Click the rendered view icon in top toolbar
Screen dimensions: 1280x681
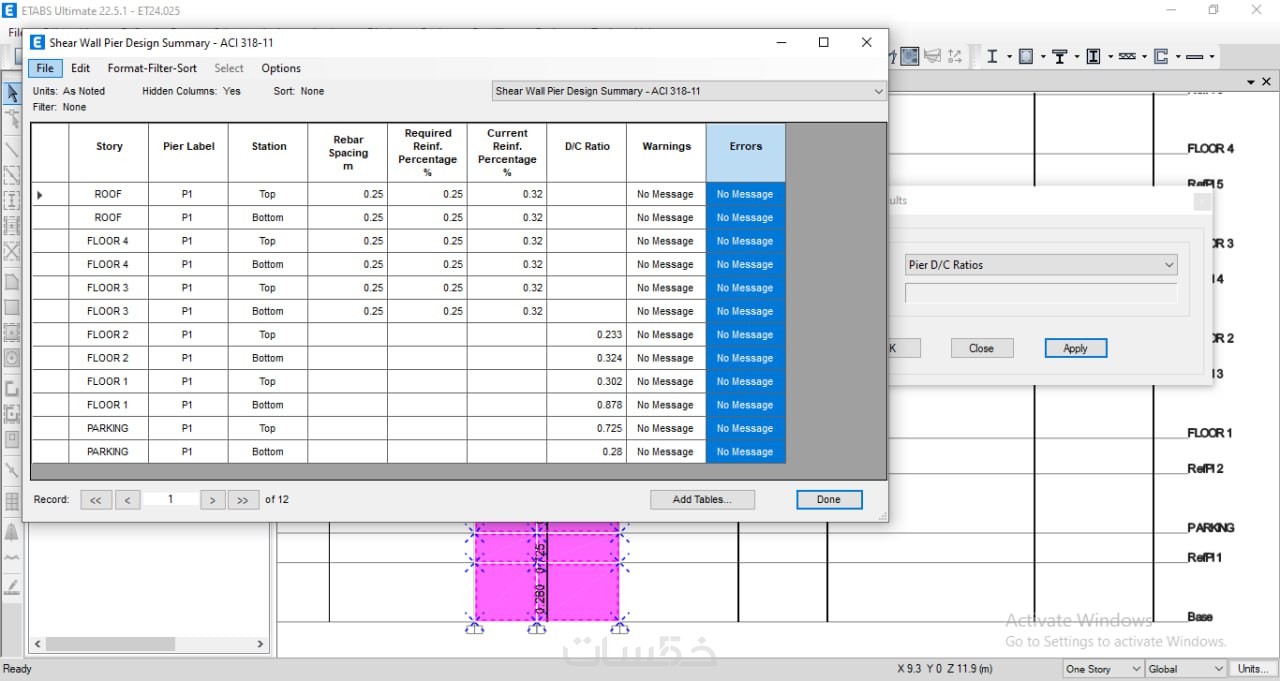click(x=910, y=56)
